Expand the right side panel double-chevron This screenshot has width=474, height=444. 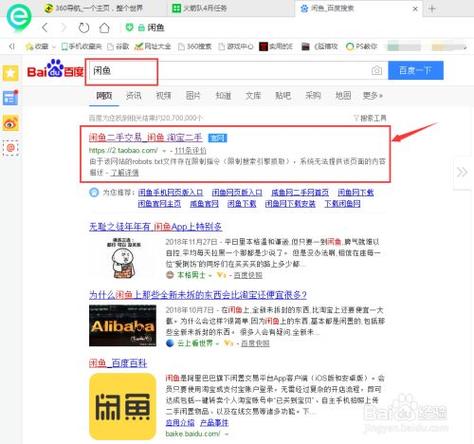pos(462,172)
